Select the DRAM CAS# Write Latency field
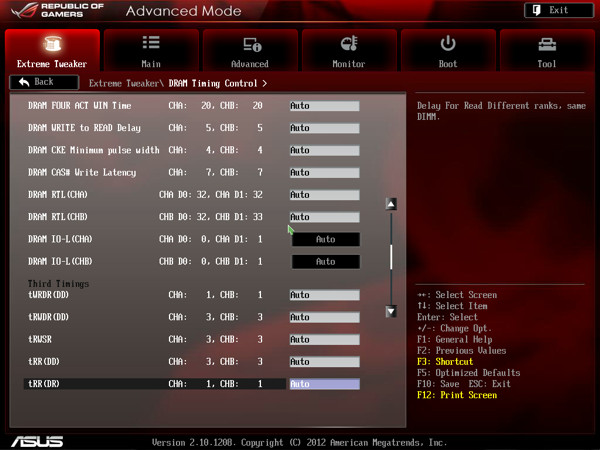Viewport: 600px width, 450px height. click(324, 172)
